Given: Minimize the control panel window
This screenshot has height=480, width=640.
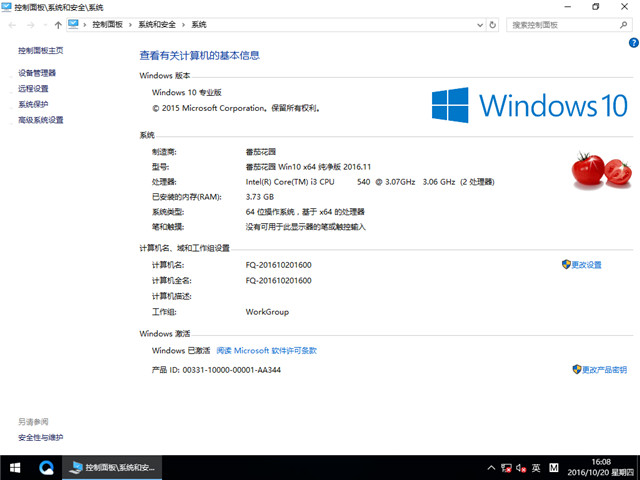Looking at the screenshot, I should (x=567, y=7).
